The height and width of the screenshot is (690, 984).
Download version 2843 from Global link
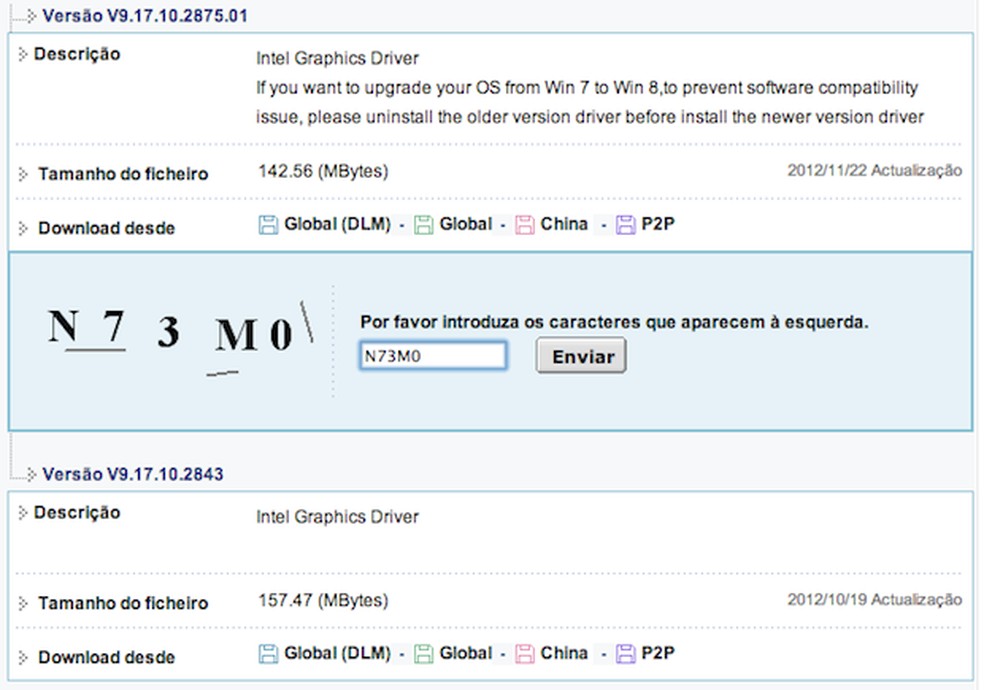(x=466, y=653)
